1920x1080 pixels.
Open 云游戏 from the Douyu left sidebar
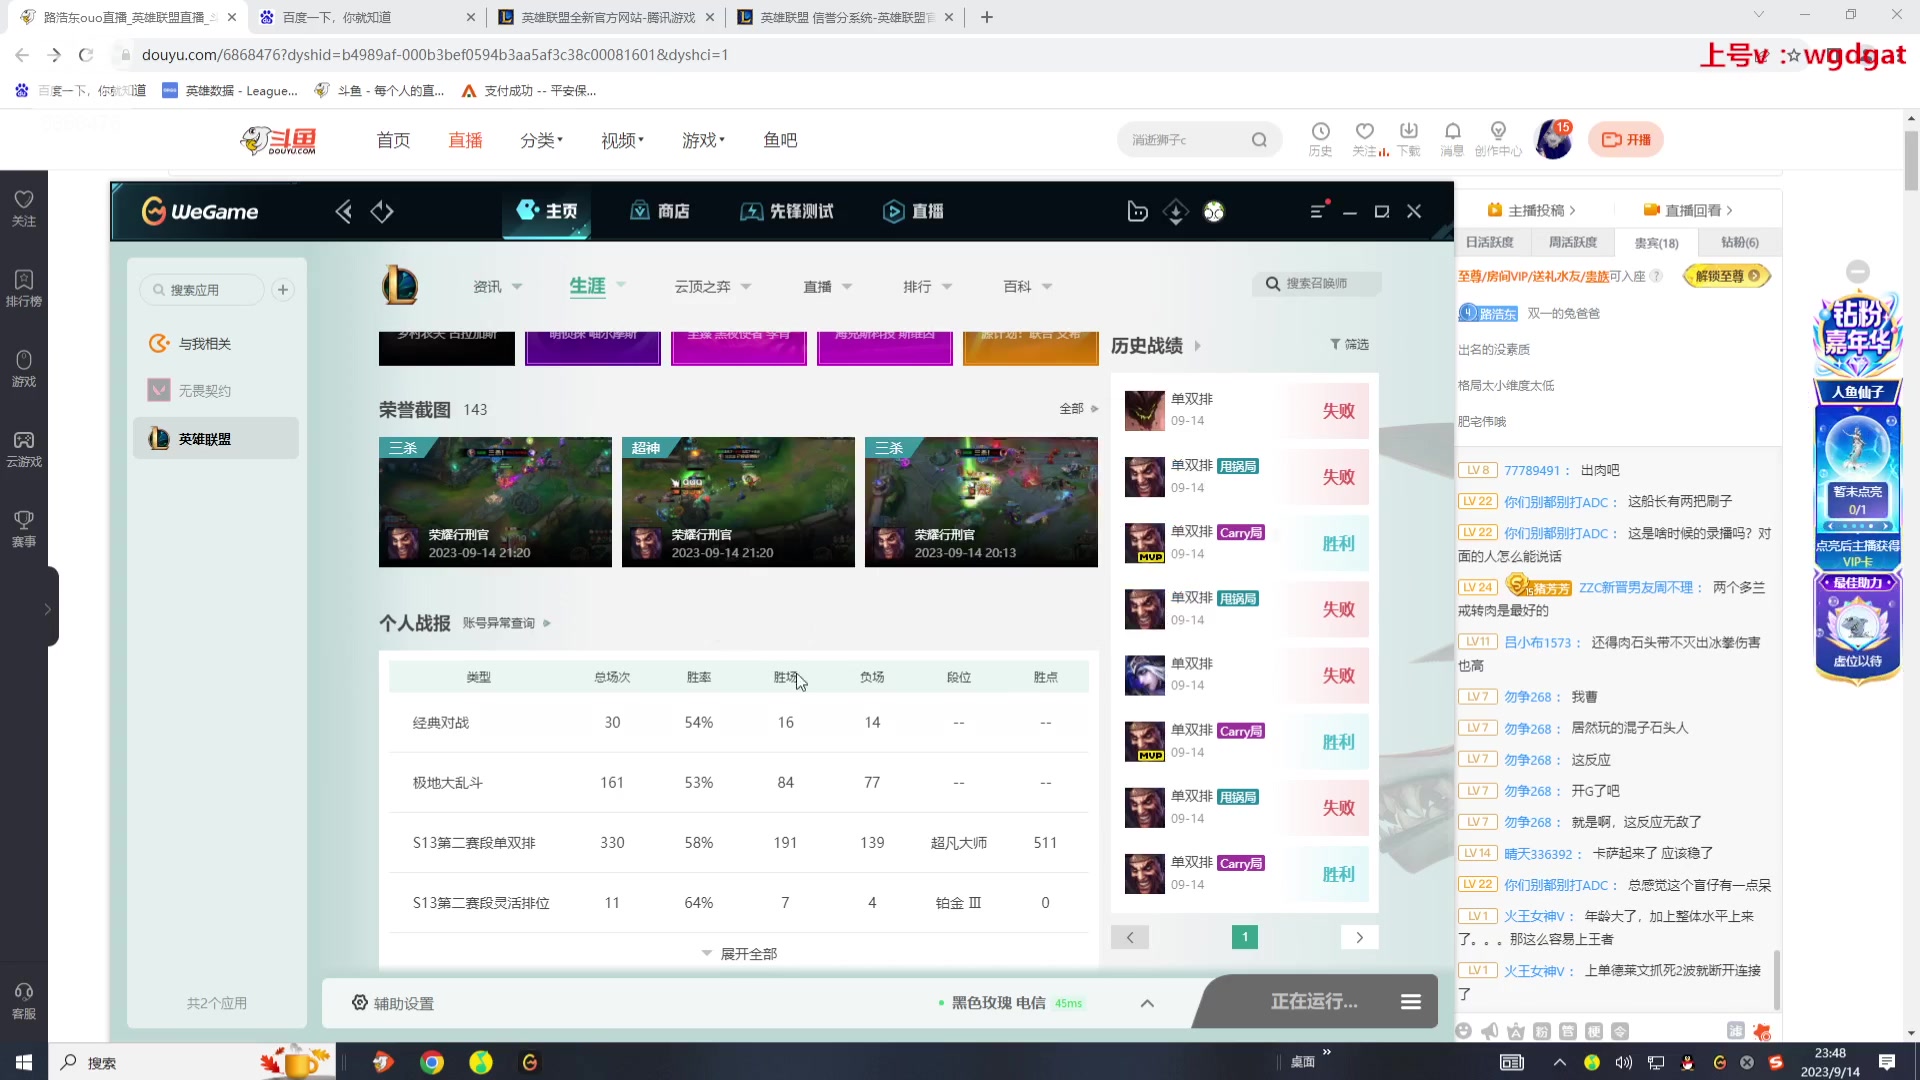(23, 447)
